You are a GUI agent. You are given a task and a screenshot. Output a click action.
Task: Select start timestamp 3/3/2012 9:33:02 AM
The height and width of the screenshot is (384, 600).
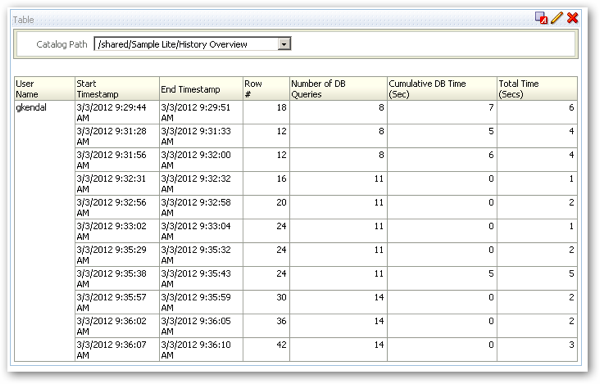click(x=117, y=231)
